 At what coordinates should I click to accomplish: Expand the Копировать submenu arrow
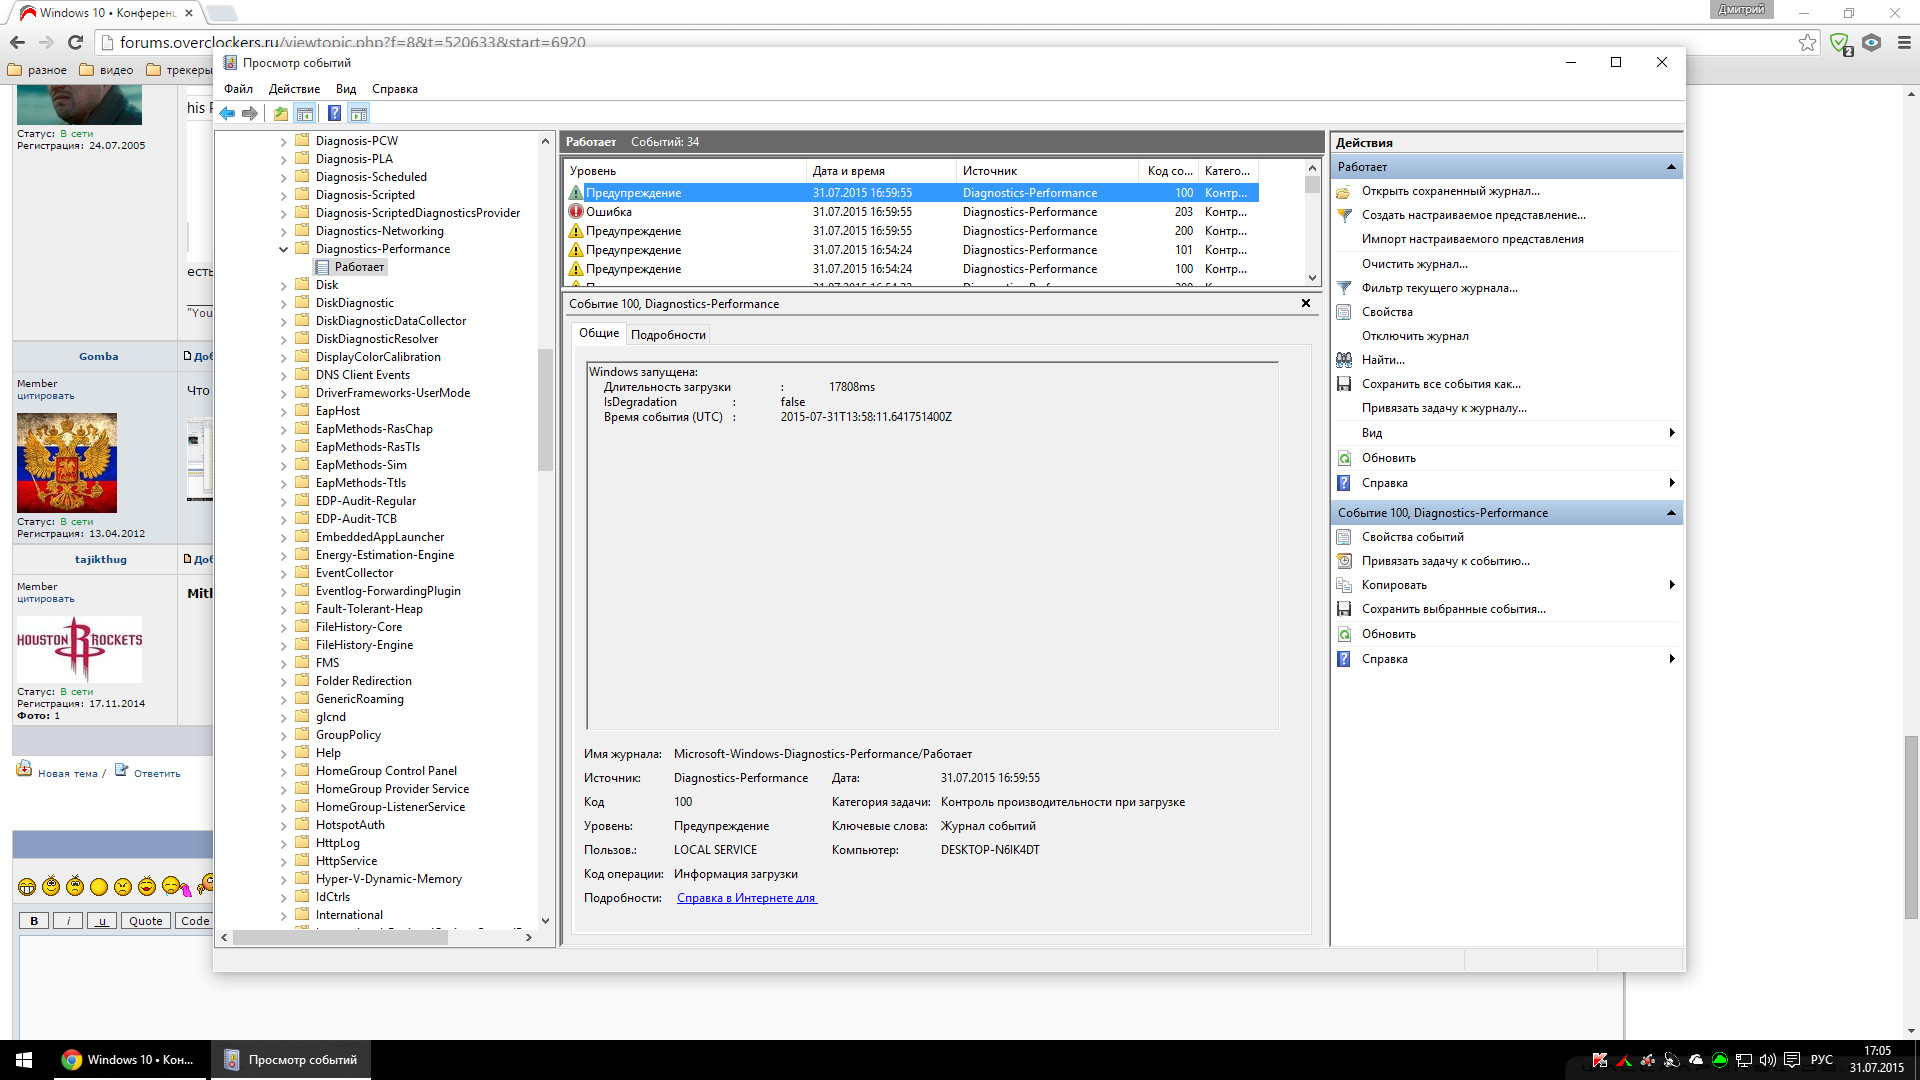click(x=1671, y=585)
